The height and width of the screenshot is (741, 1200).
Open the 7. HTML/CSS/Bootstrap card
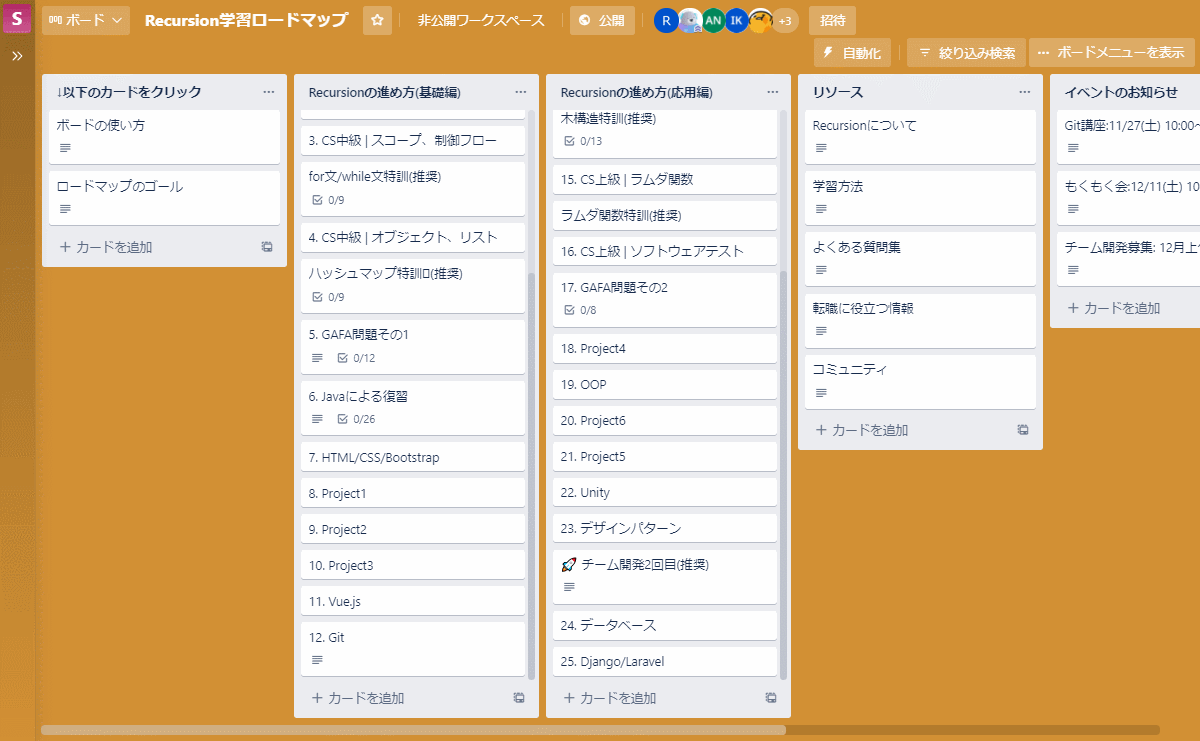pos(413,457)
